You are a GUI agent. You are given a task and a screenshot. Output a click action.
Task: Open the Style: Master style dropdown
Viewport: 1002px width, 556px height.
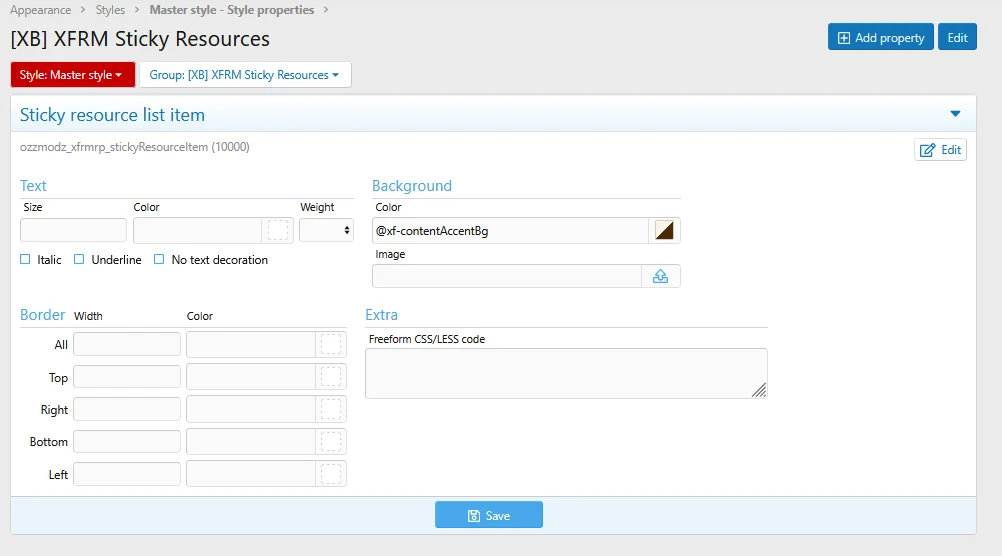pyautogui.click(x=71, y=75)
